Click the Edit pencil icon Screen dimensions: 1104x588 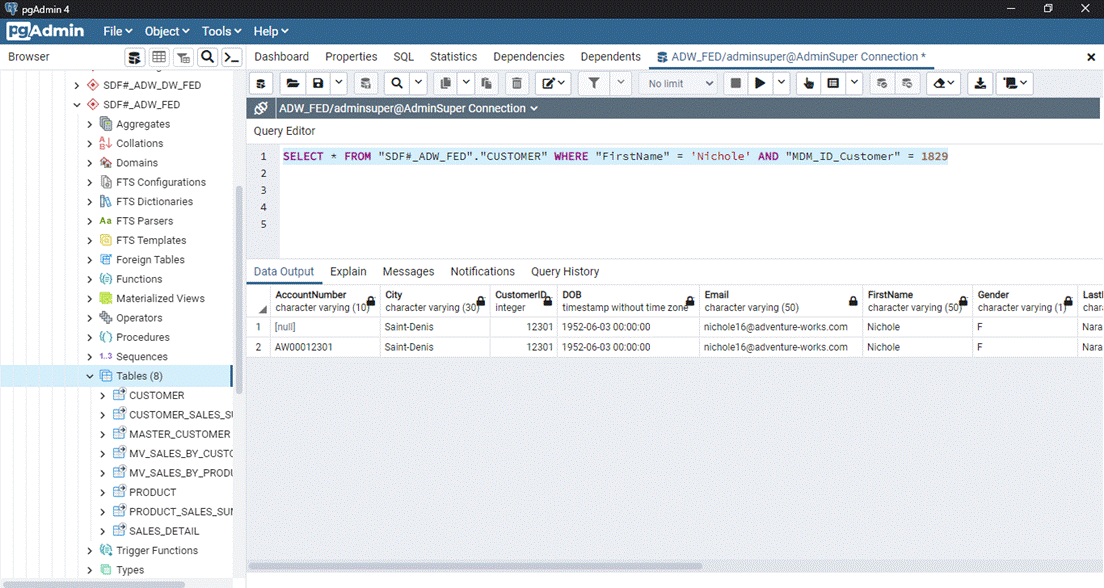(x=553, y=84)
